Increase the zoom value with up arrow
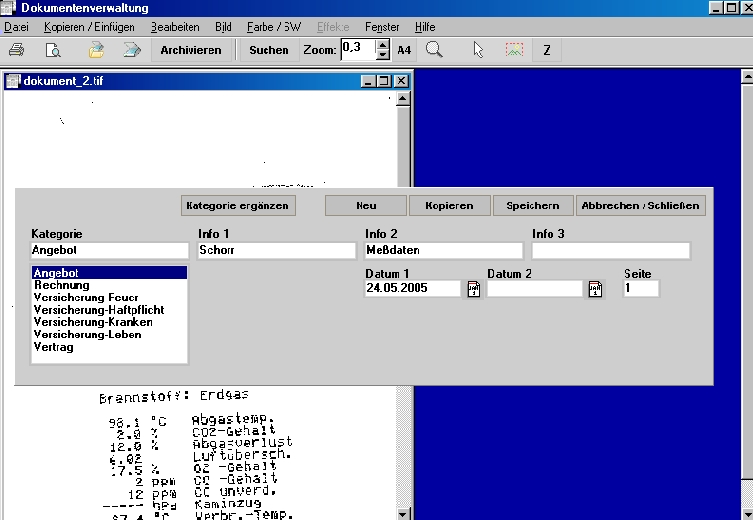753x520 pixels. (383, 44)
